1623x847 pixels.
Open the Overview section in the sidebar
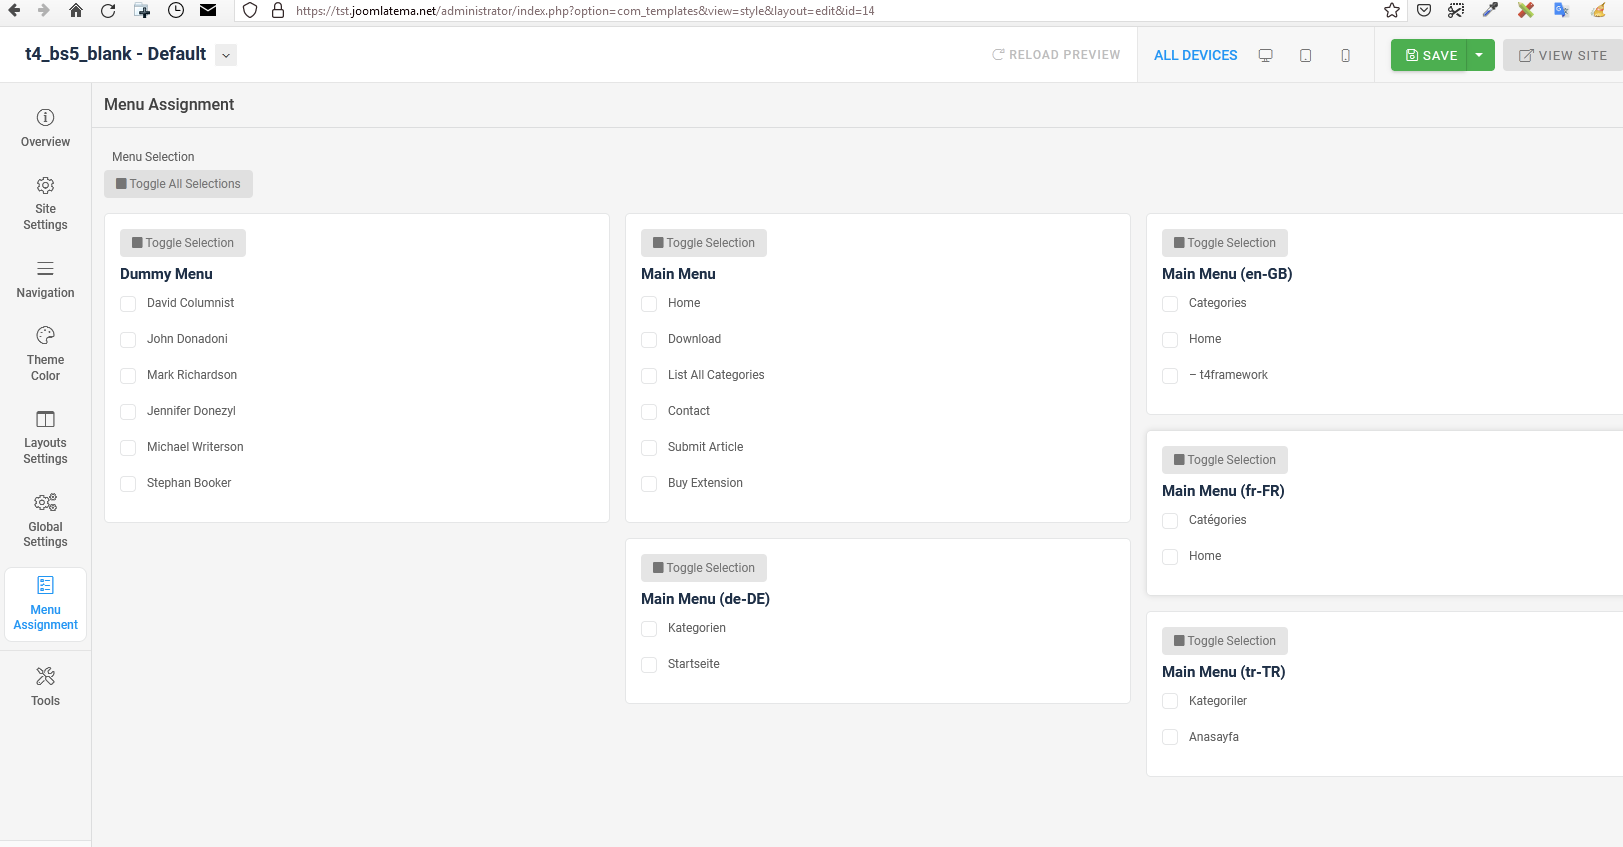pyautogui.click(x=46, y=128)
